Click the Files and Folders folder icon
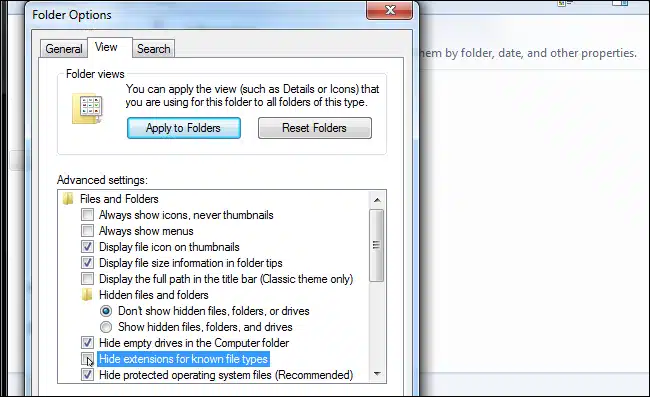The width and height of the screenshot is (650, 397). pyautogui.click(x=68, y=199)
